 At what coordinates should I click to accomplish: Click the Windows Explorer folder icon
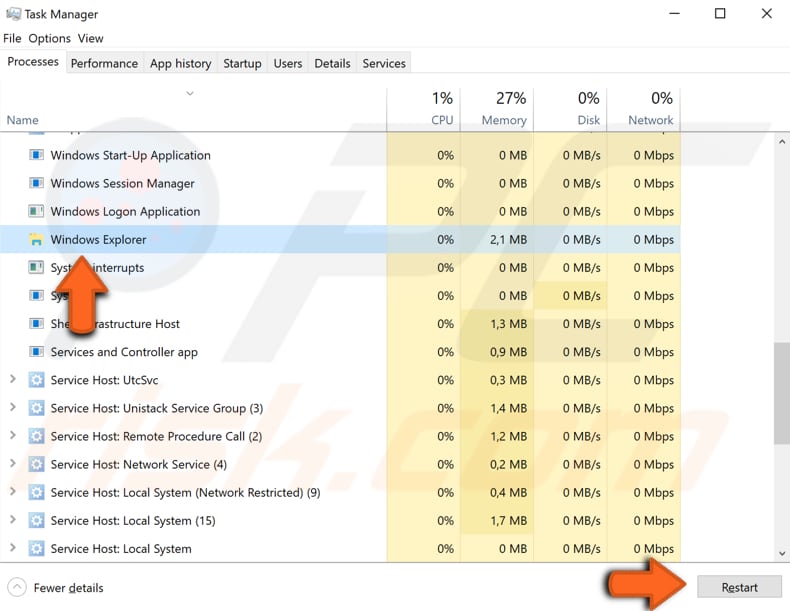[x=36, y=240]
